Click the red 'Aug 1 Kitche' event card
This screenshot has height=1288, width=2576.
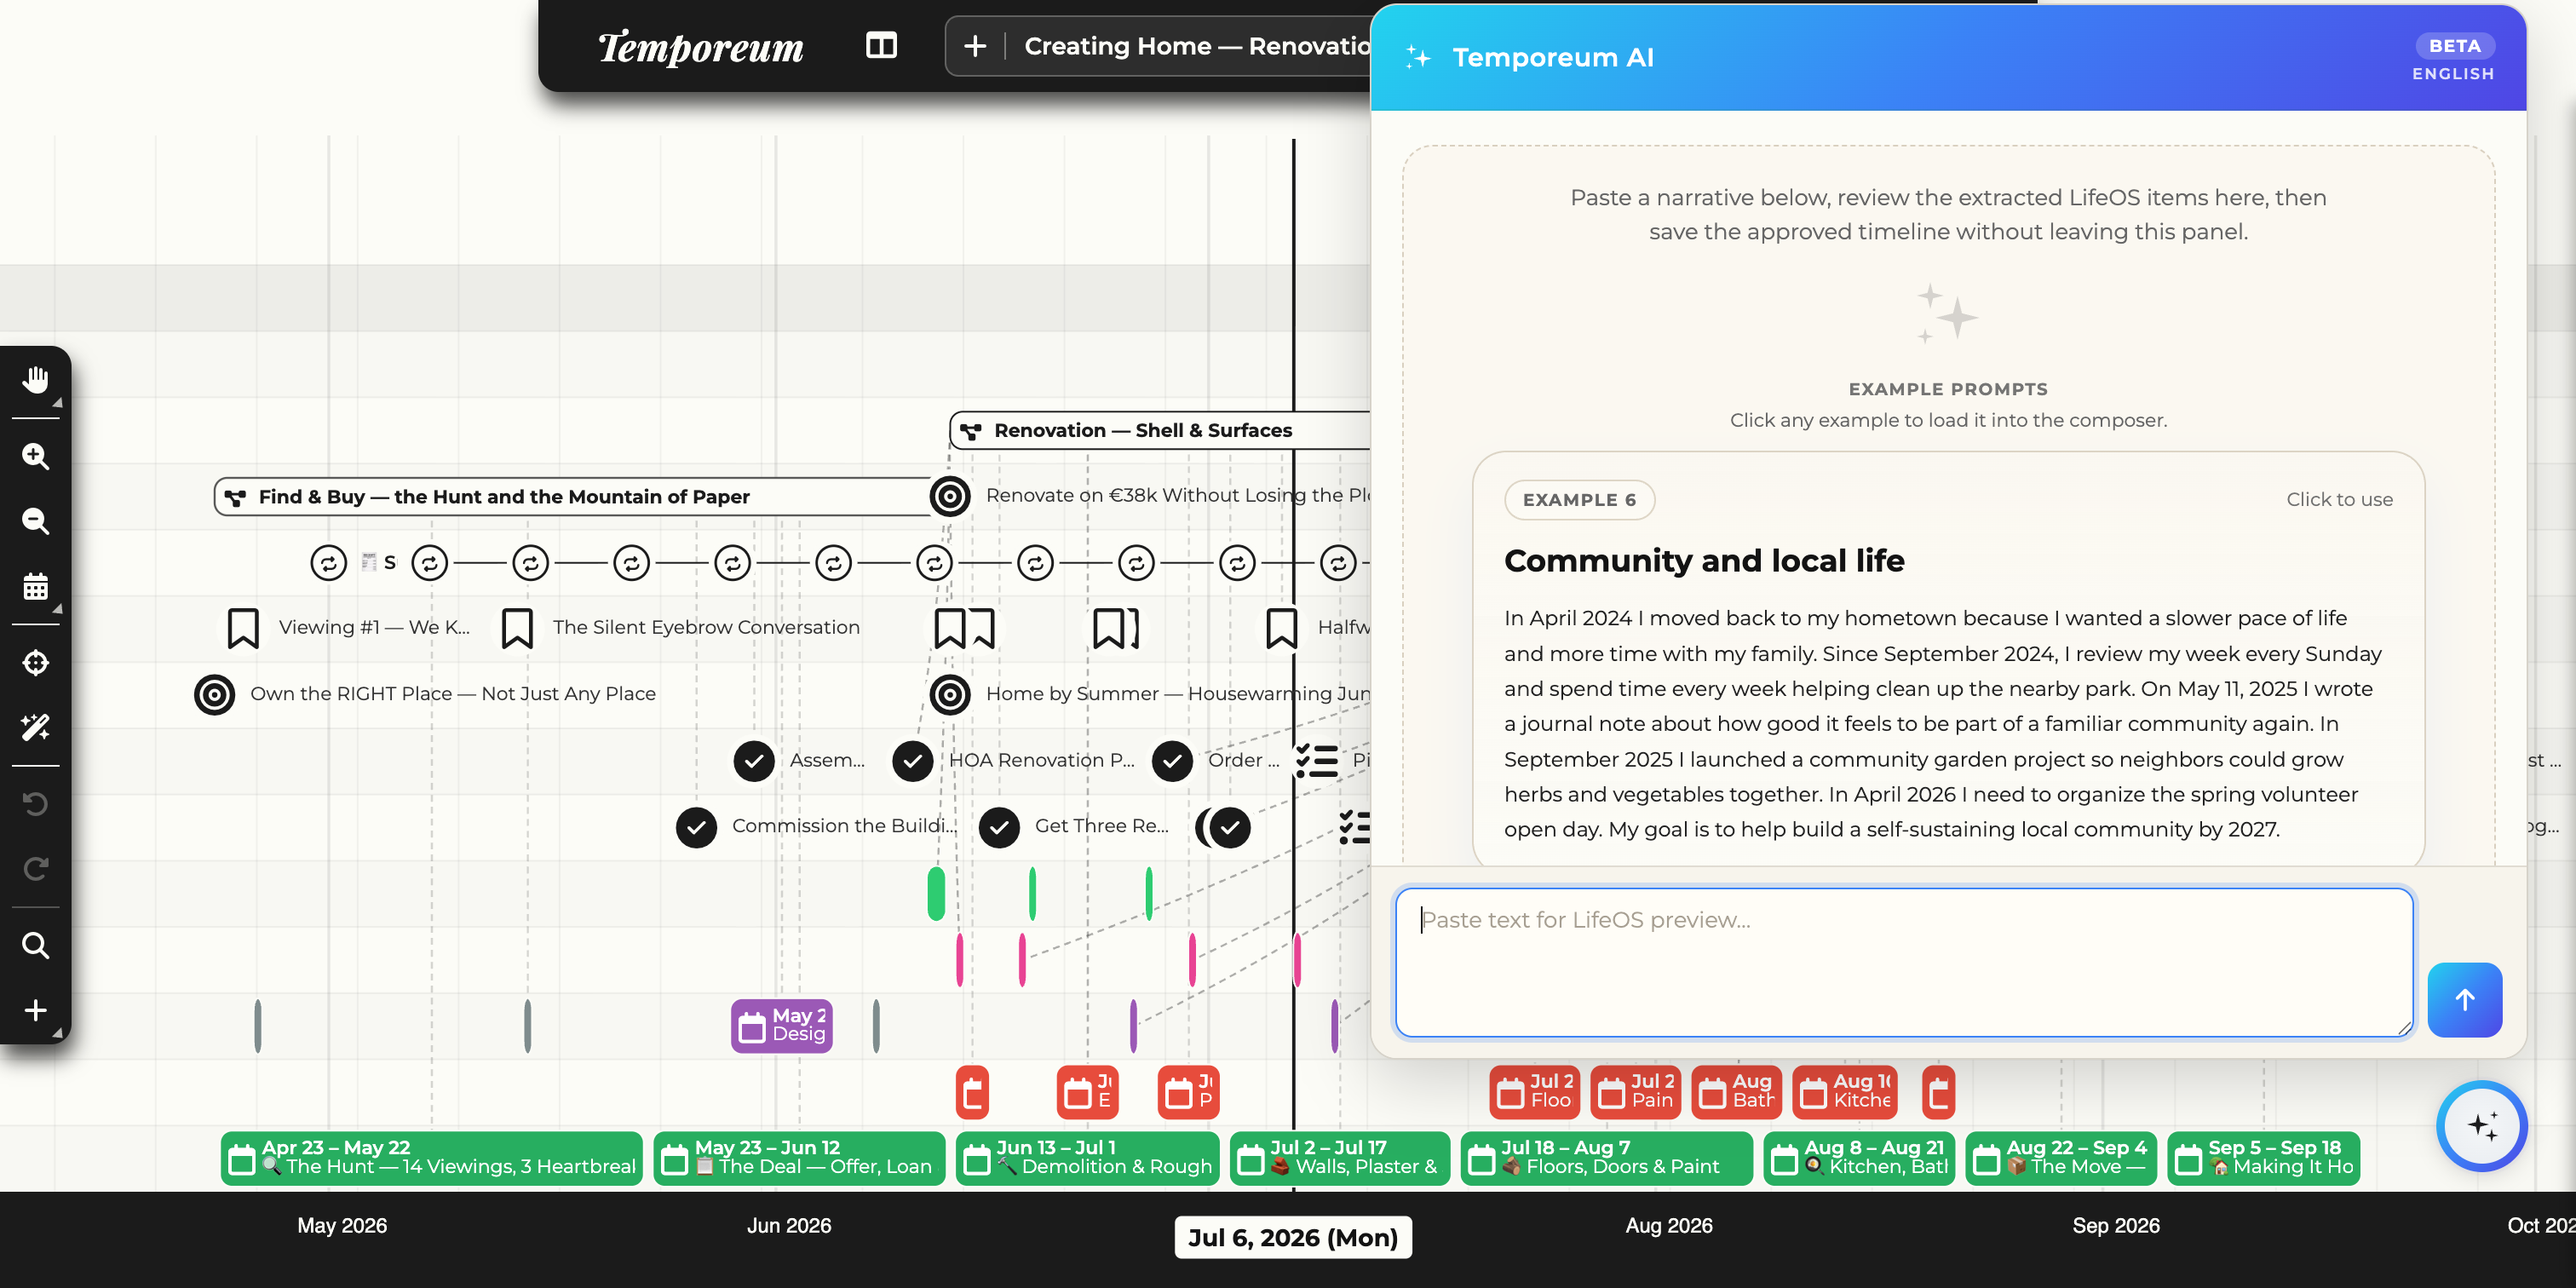[1845, 1091]
